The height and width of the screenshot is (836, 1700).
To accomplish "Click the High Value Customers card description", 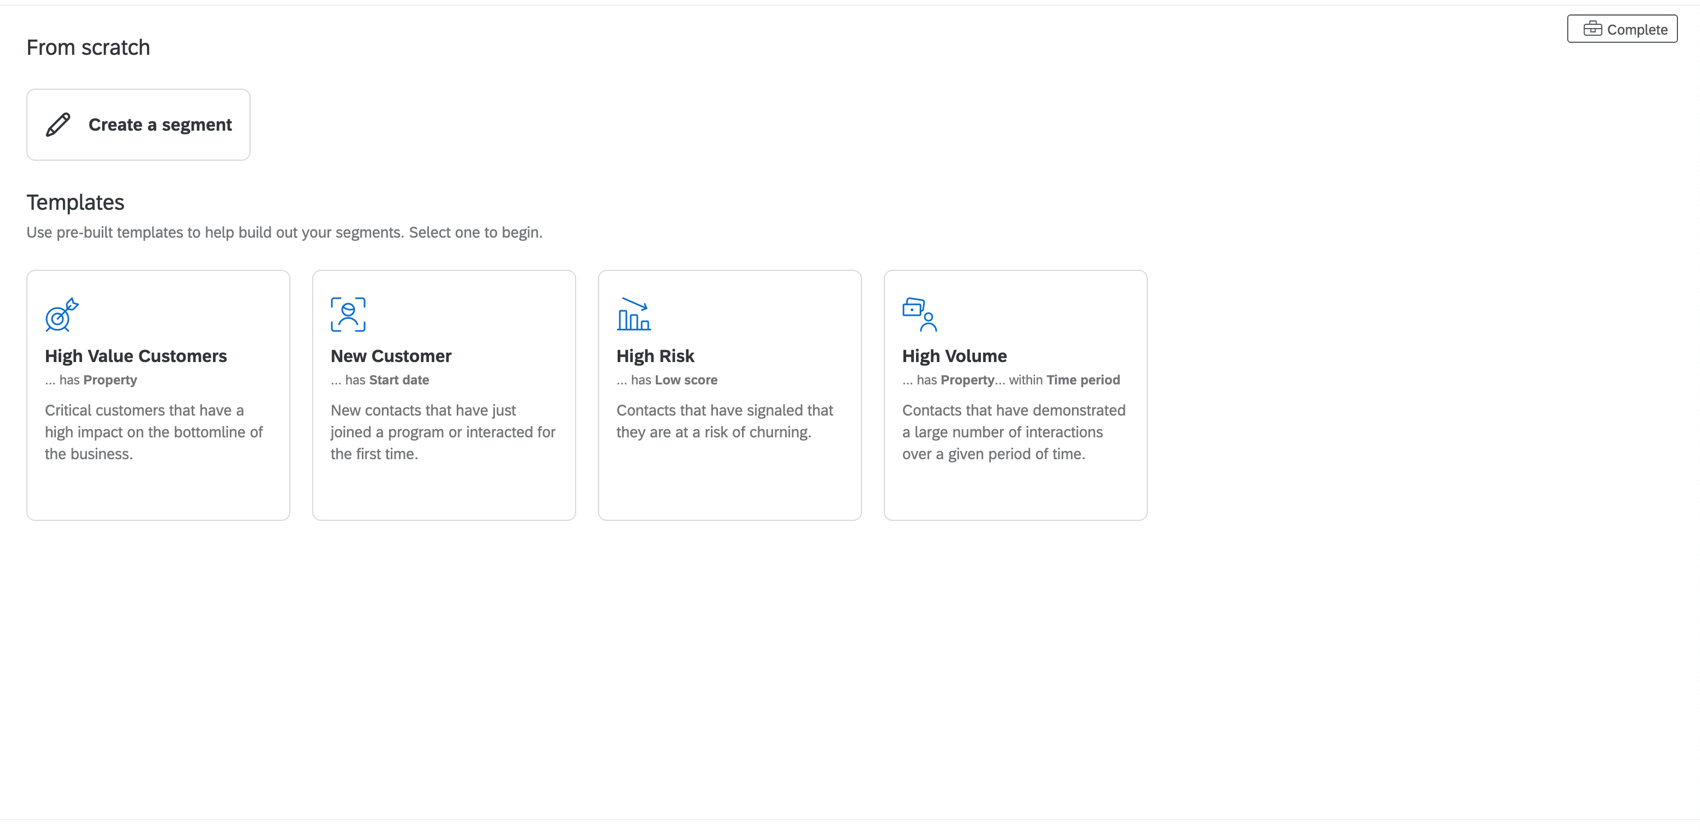I will tap(154, 432).
